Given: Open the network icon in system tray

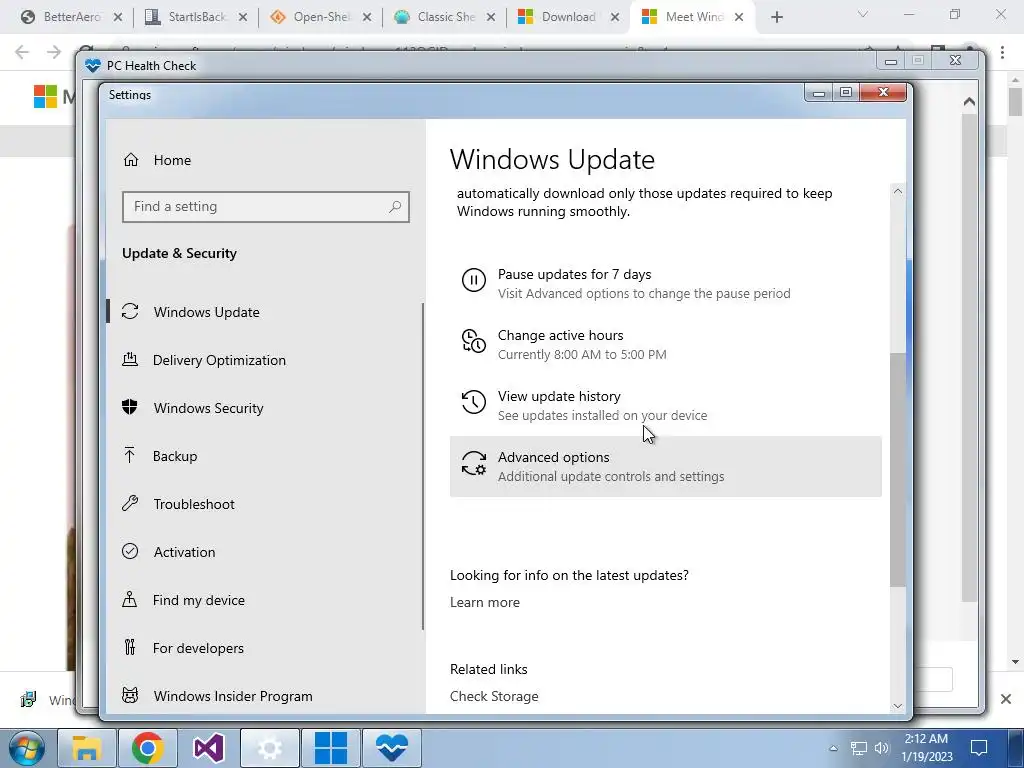Looking at the screenshot, I should coord(858,748).
